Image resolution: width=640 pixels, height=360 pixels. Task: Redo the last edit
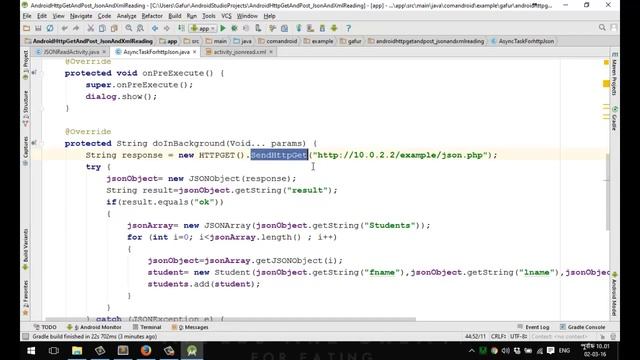76,28
